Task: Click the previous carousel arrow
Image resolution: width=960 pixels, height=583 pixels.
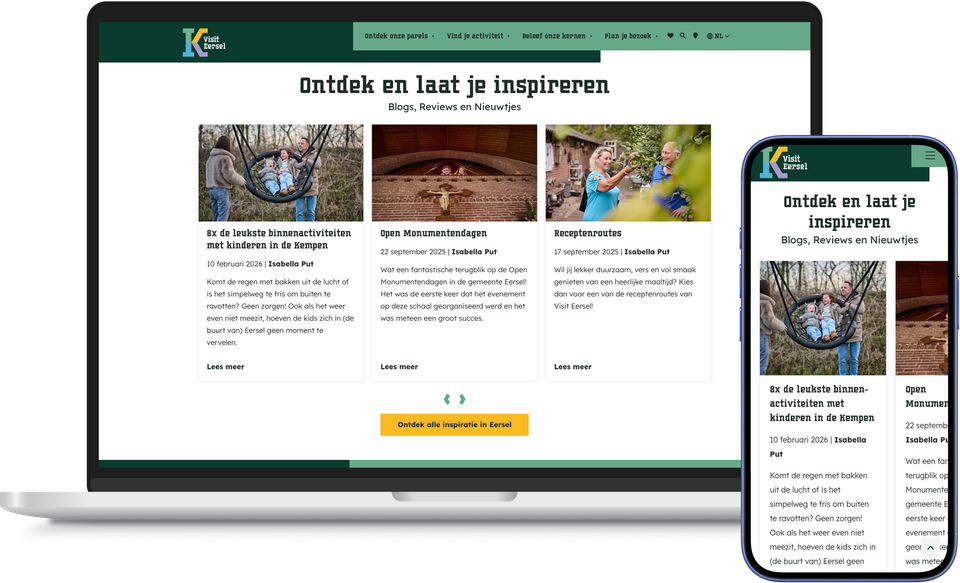Action: [x=447, y=399]
